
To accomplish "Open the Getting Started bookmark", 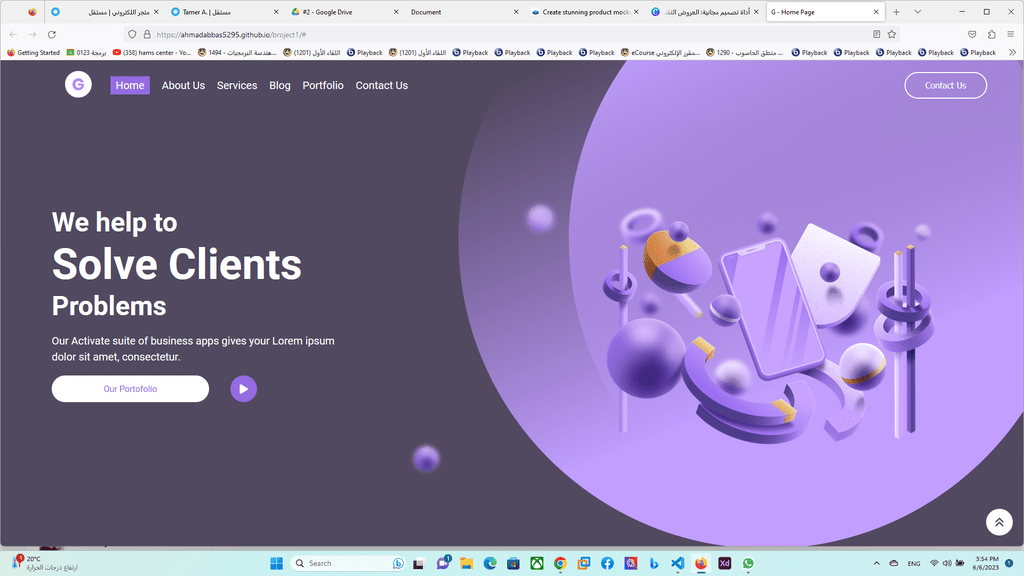I will point(33,52).
